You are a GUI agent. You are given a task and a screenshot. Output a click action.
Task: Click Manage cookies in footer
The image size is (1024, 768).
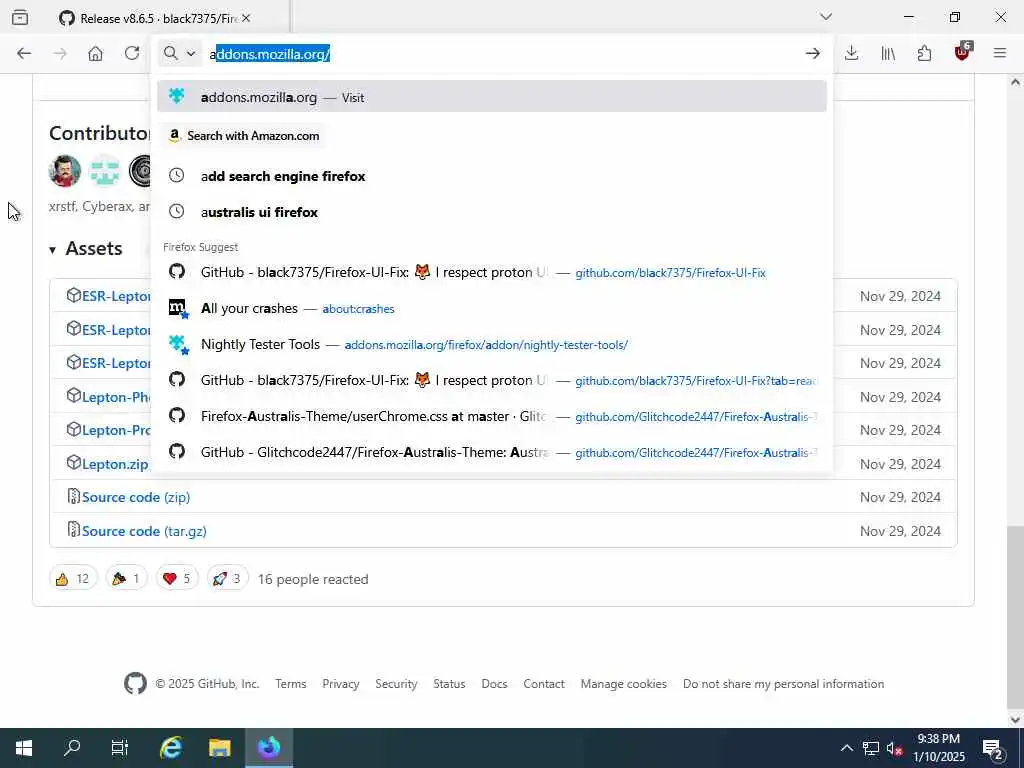pos(624,684)
